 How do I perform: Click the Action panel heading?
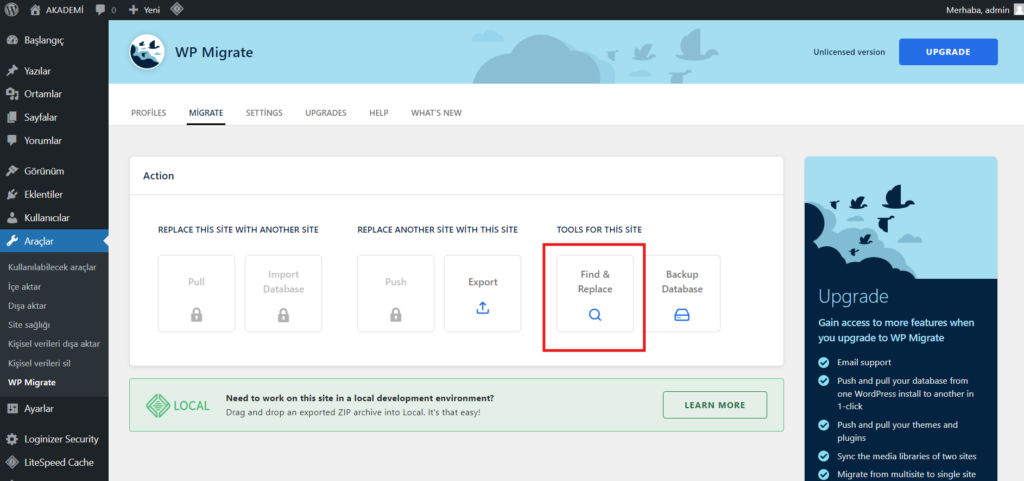tap(159, 176)
